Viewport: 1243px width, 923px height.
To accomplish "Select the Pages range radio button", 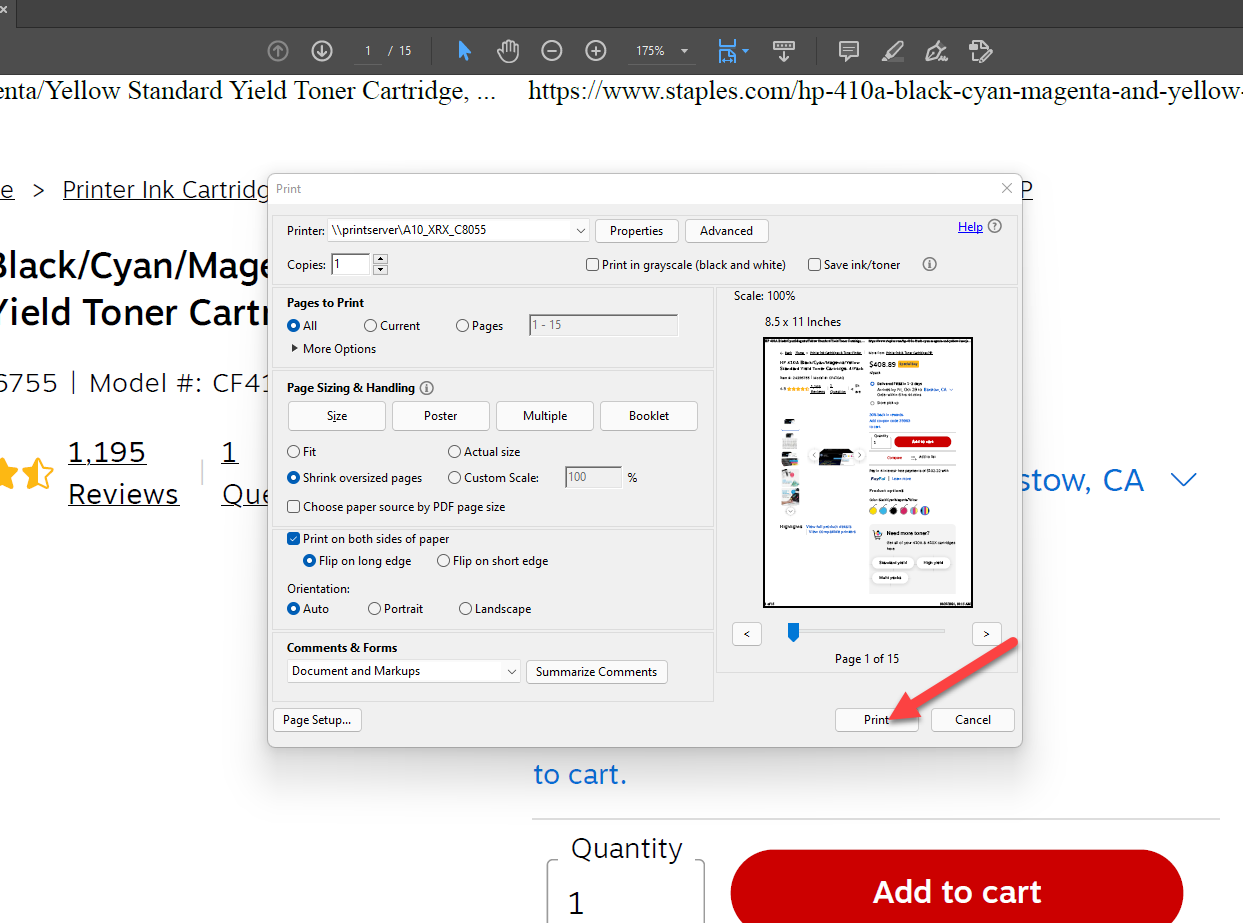I will 462,326.
